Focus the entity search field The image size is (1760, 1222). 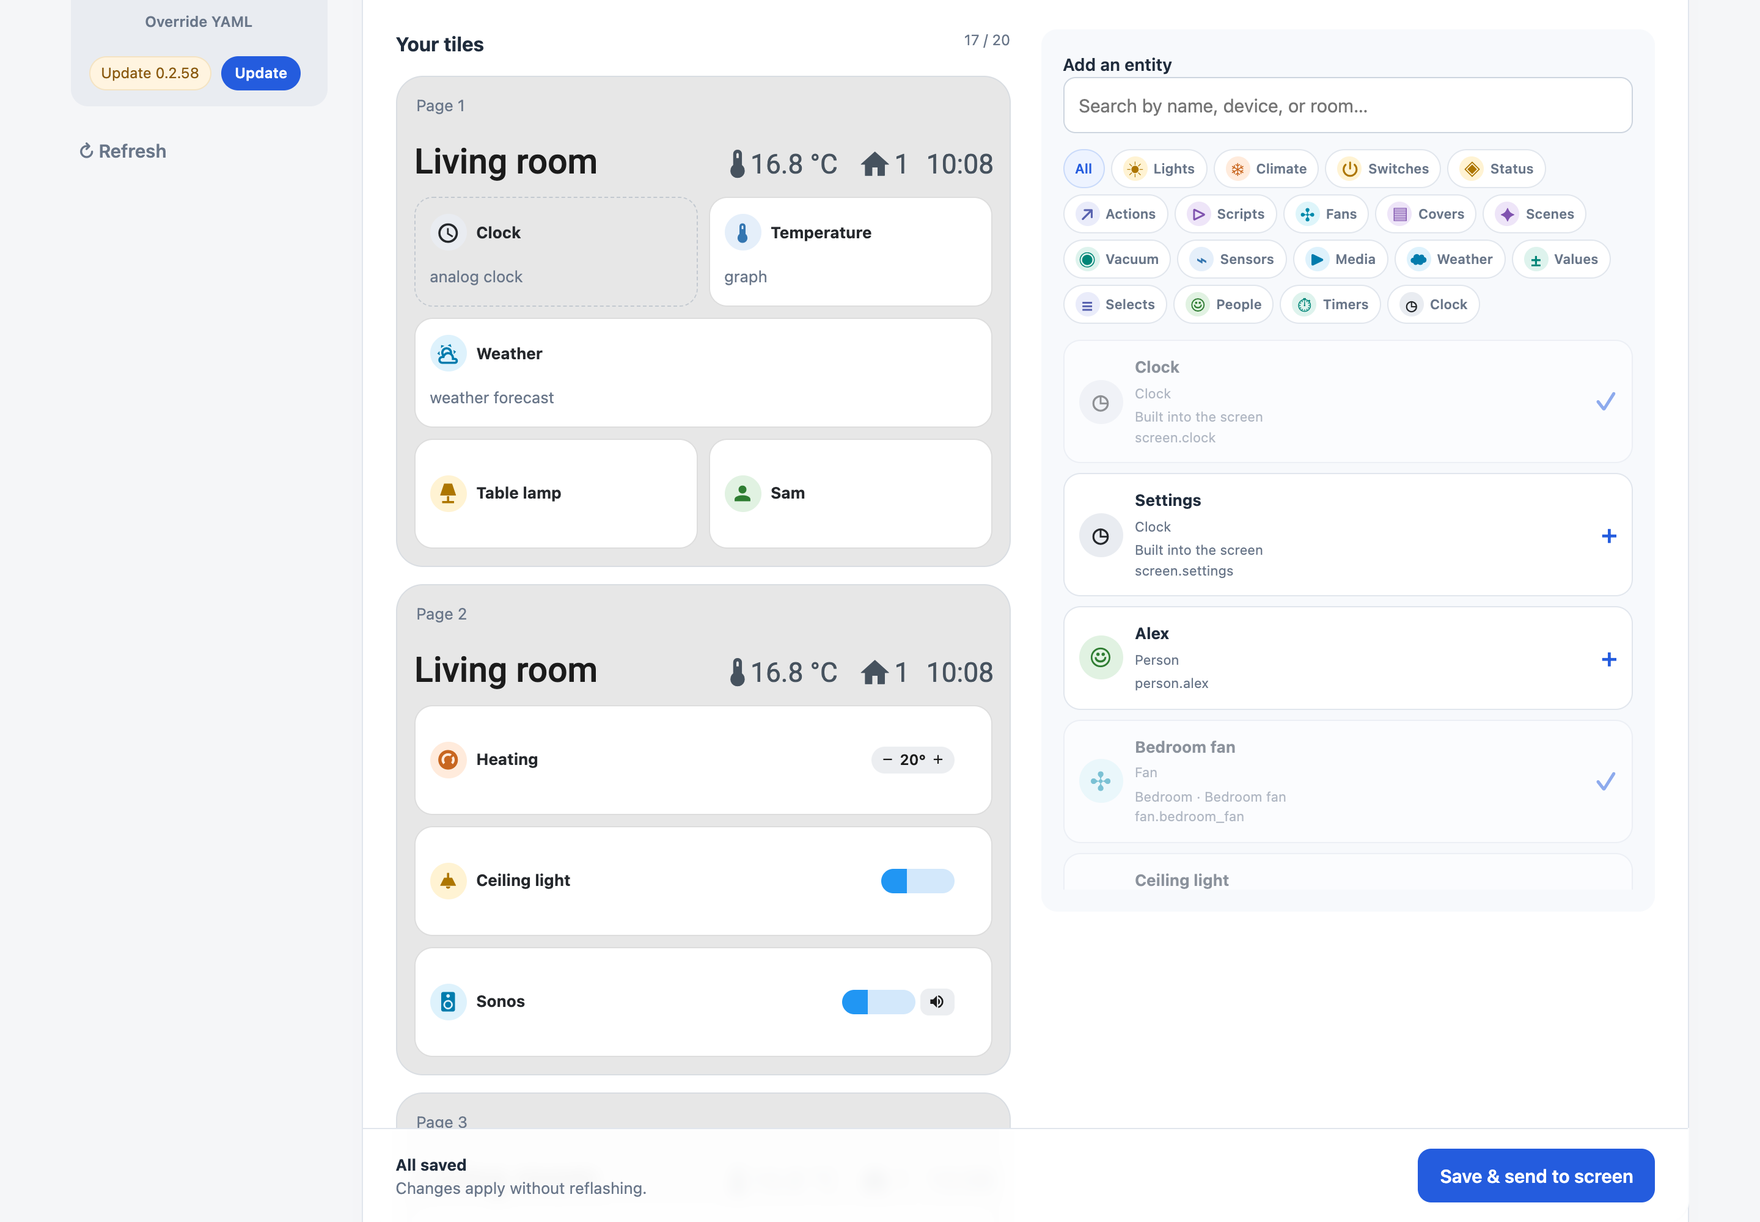pyautogui.click(x=1347, y=106)
